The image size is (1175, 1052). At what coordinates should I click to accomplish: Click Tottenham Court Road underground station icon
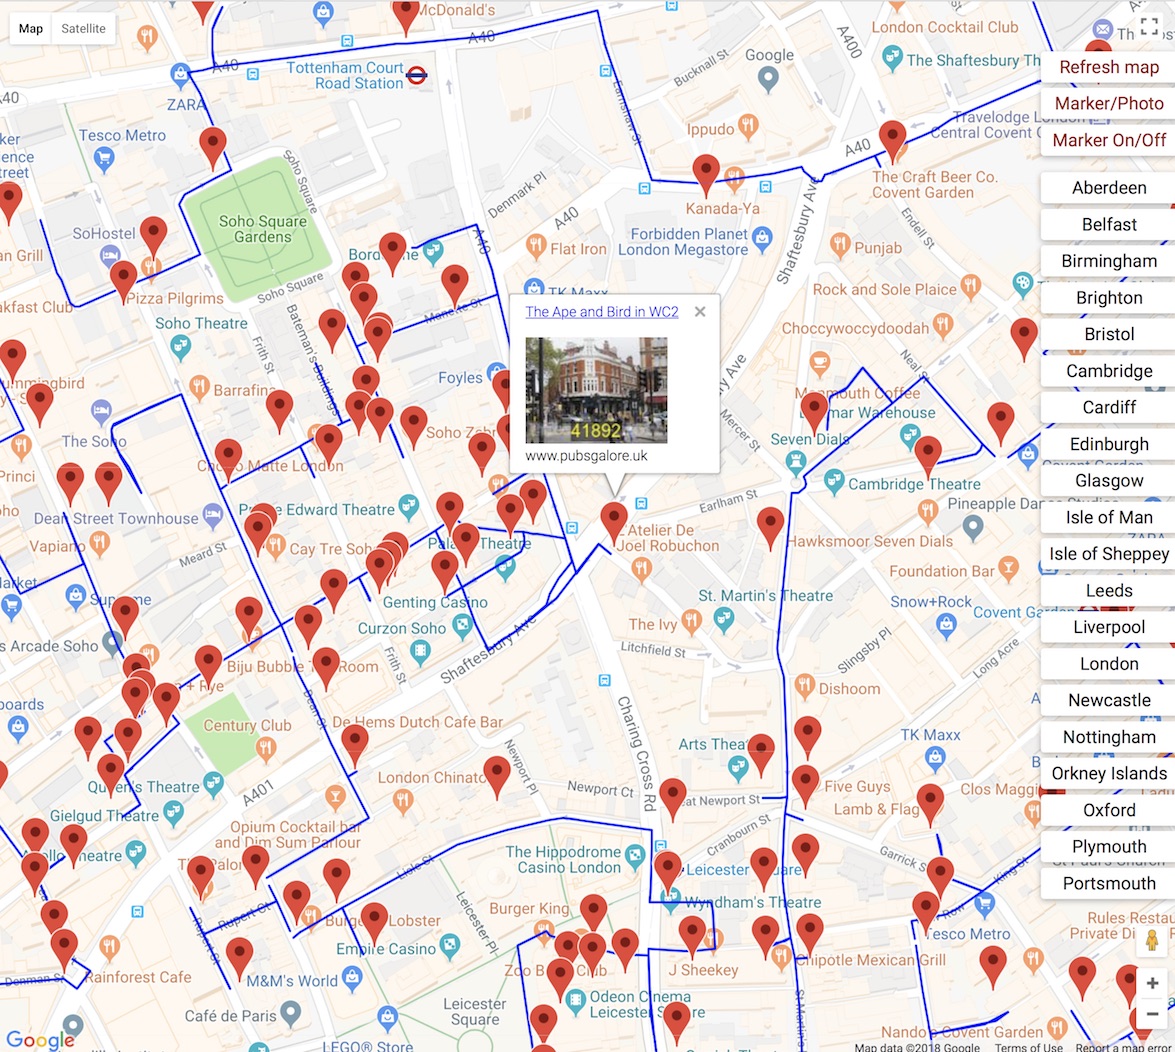click(x=418, y=73)
